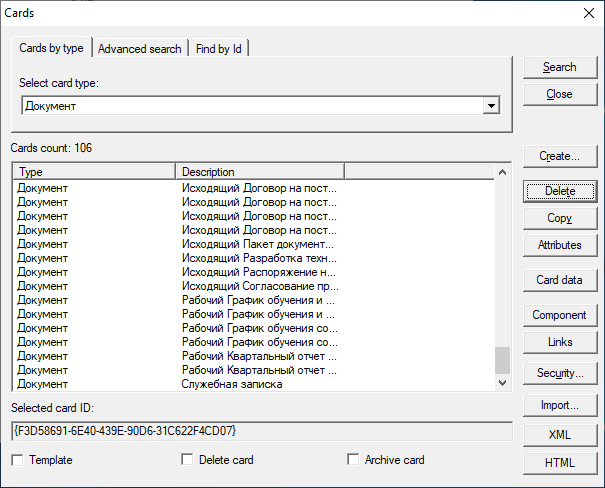Check the Archive card option

pyautogui.click(x=353, y=460)
